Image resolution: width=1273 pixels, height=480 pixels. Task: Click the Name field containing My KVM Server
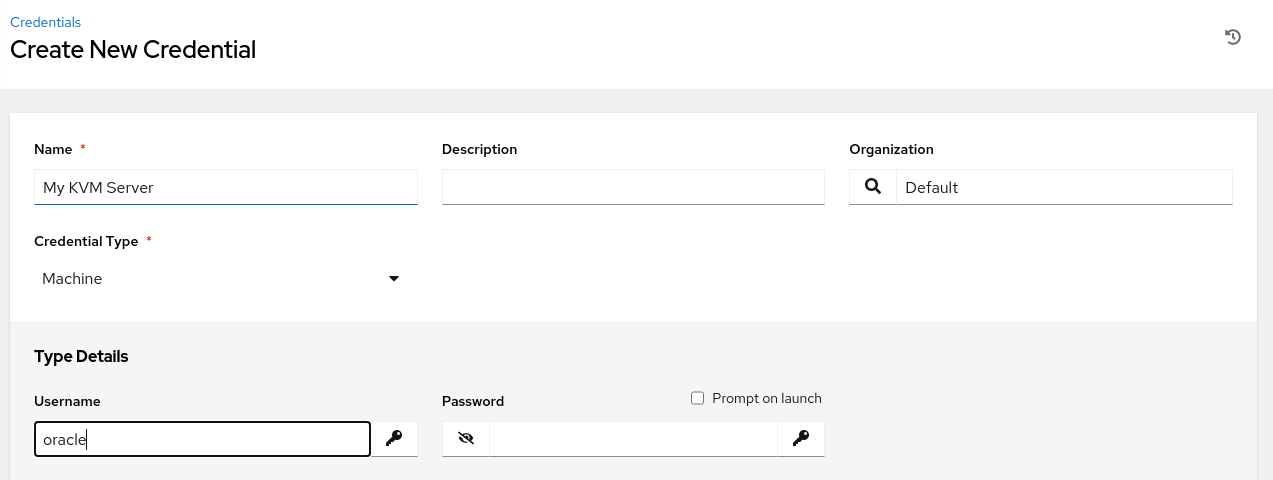tap(225, 187)
